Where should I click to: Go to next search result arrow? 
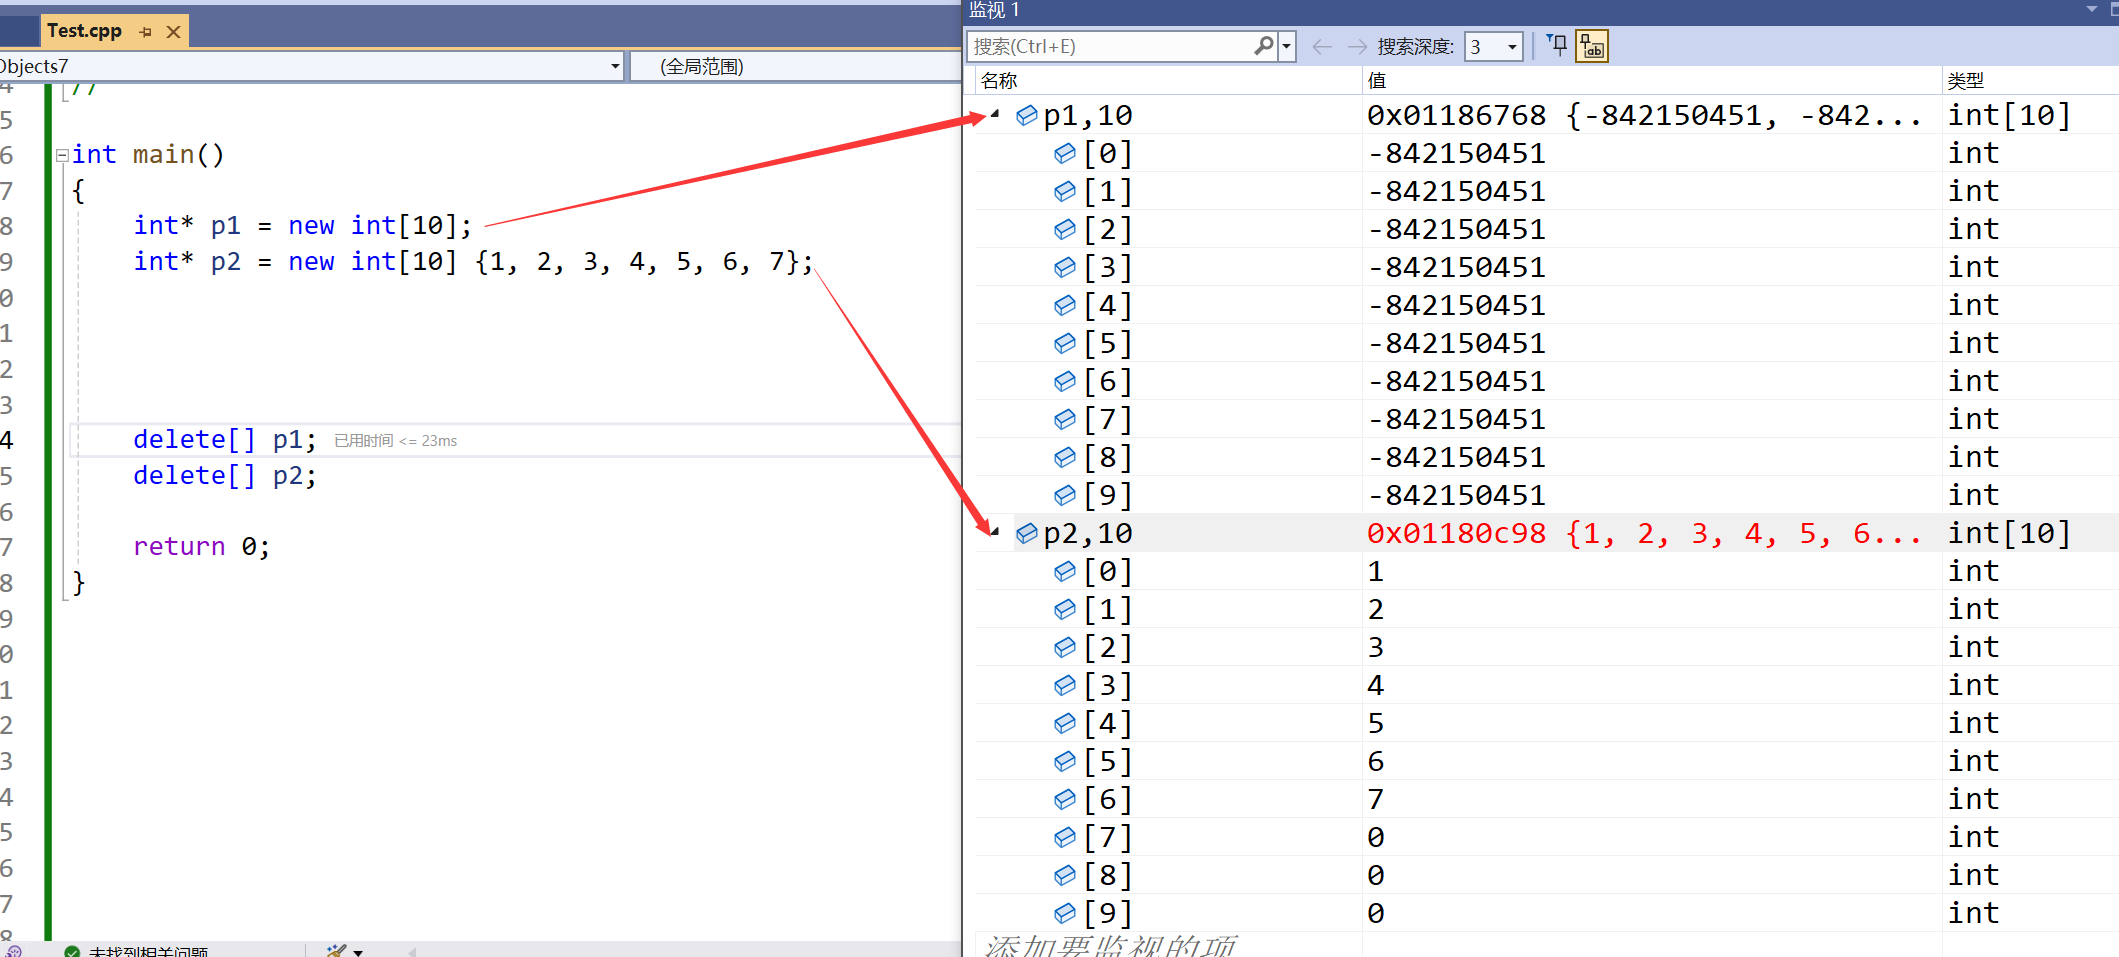[1357, 46]
